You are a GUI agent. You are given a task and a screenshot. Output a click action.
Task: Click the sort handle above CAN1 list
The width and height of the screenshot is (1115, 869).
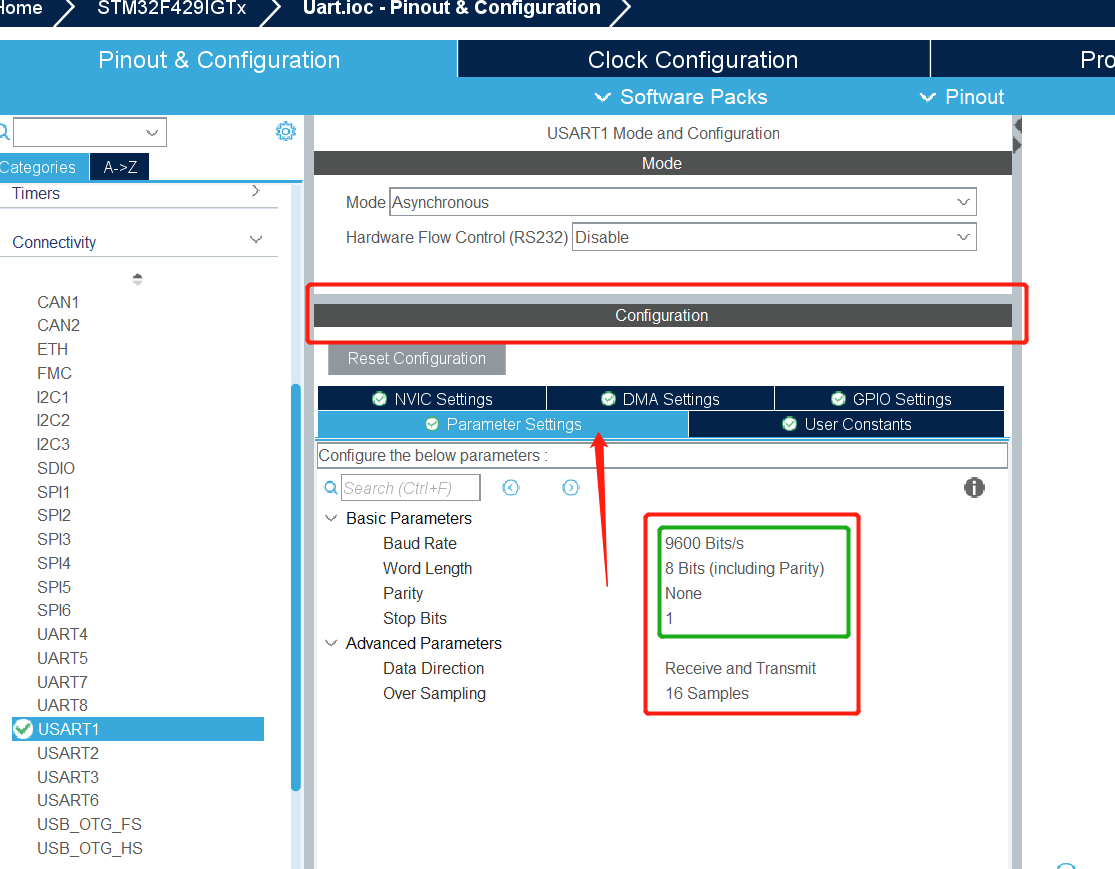click(137, 279)
